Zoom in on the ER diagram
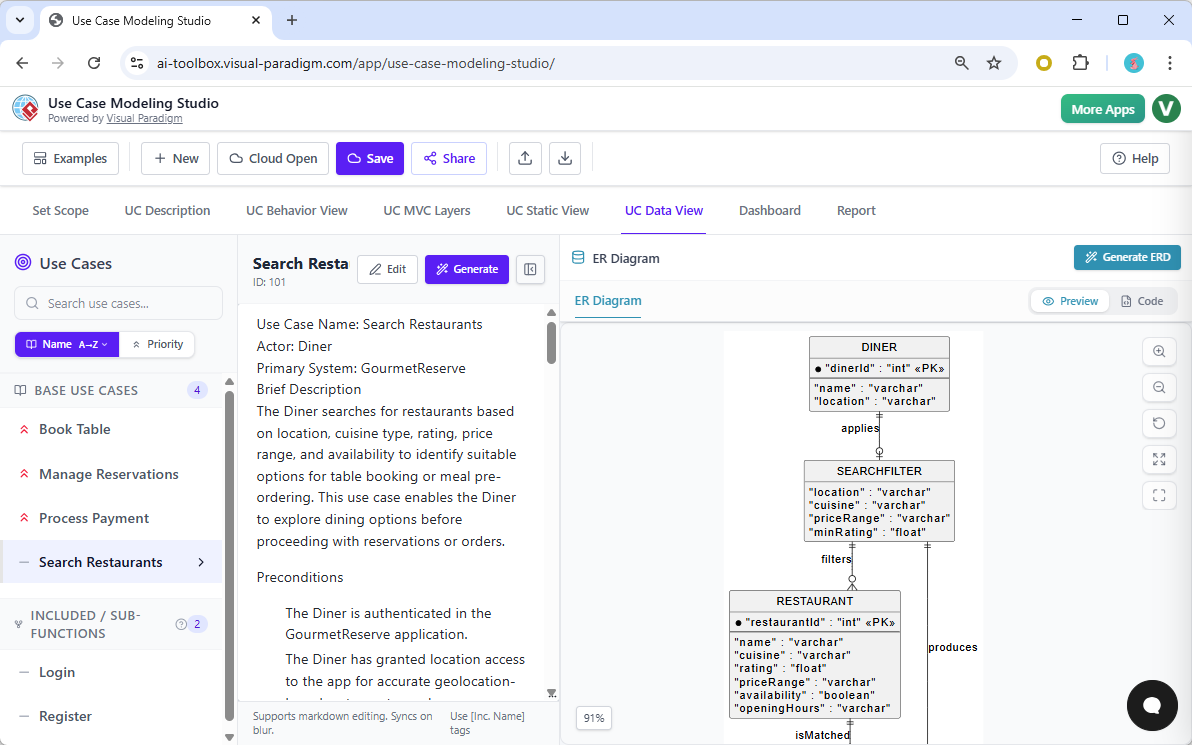 pos(1159,352)
